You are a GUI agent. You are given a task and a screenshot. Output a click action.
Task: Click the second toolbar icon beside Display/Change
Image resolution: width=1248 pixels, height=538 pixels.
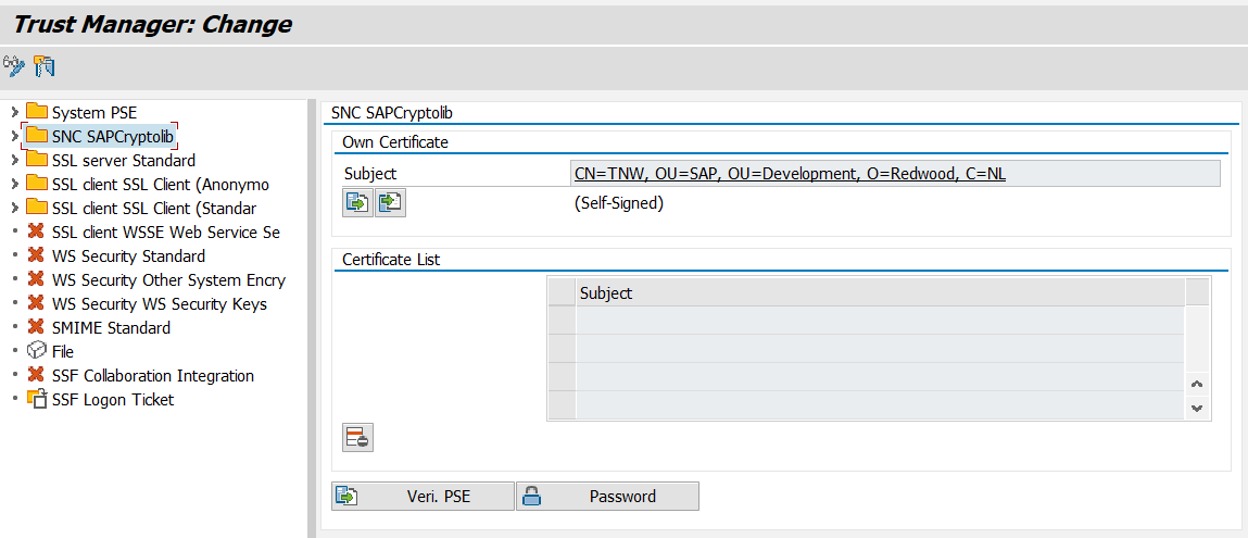[x=44, y=67]
